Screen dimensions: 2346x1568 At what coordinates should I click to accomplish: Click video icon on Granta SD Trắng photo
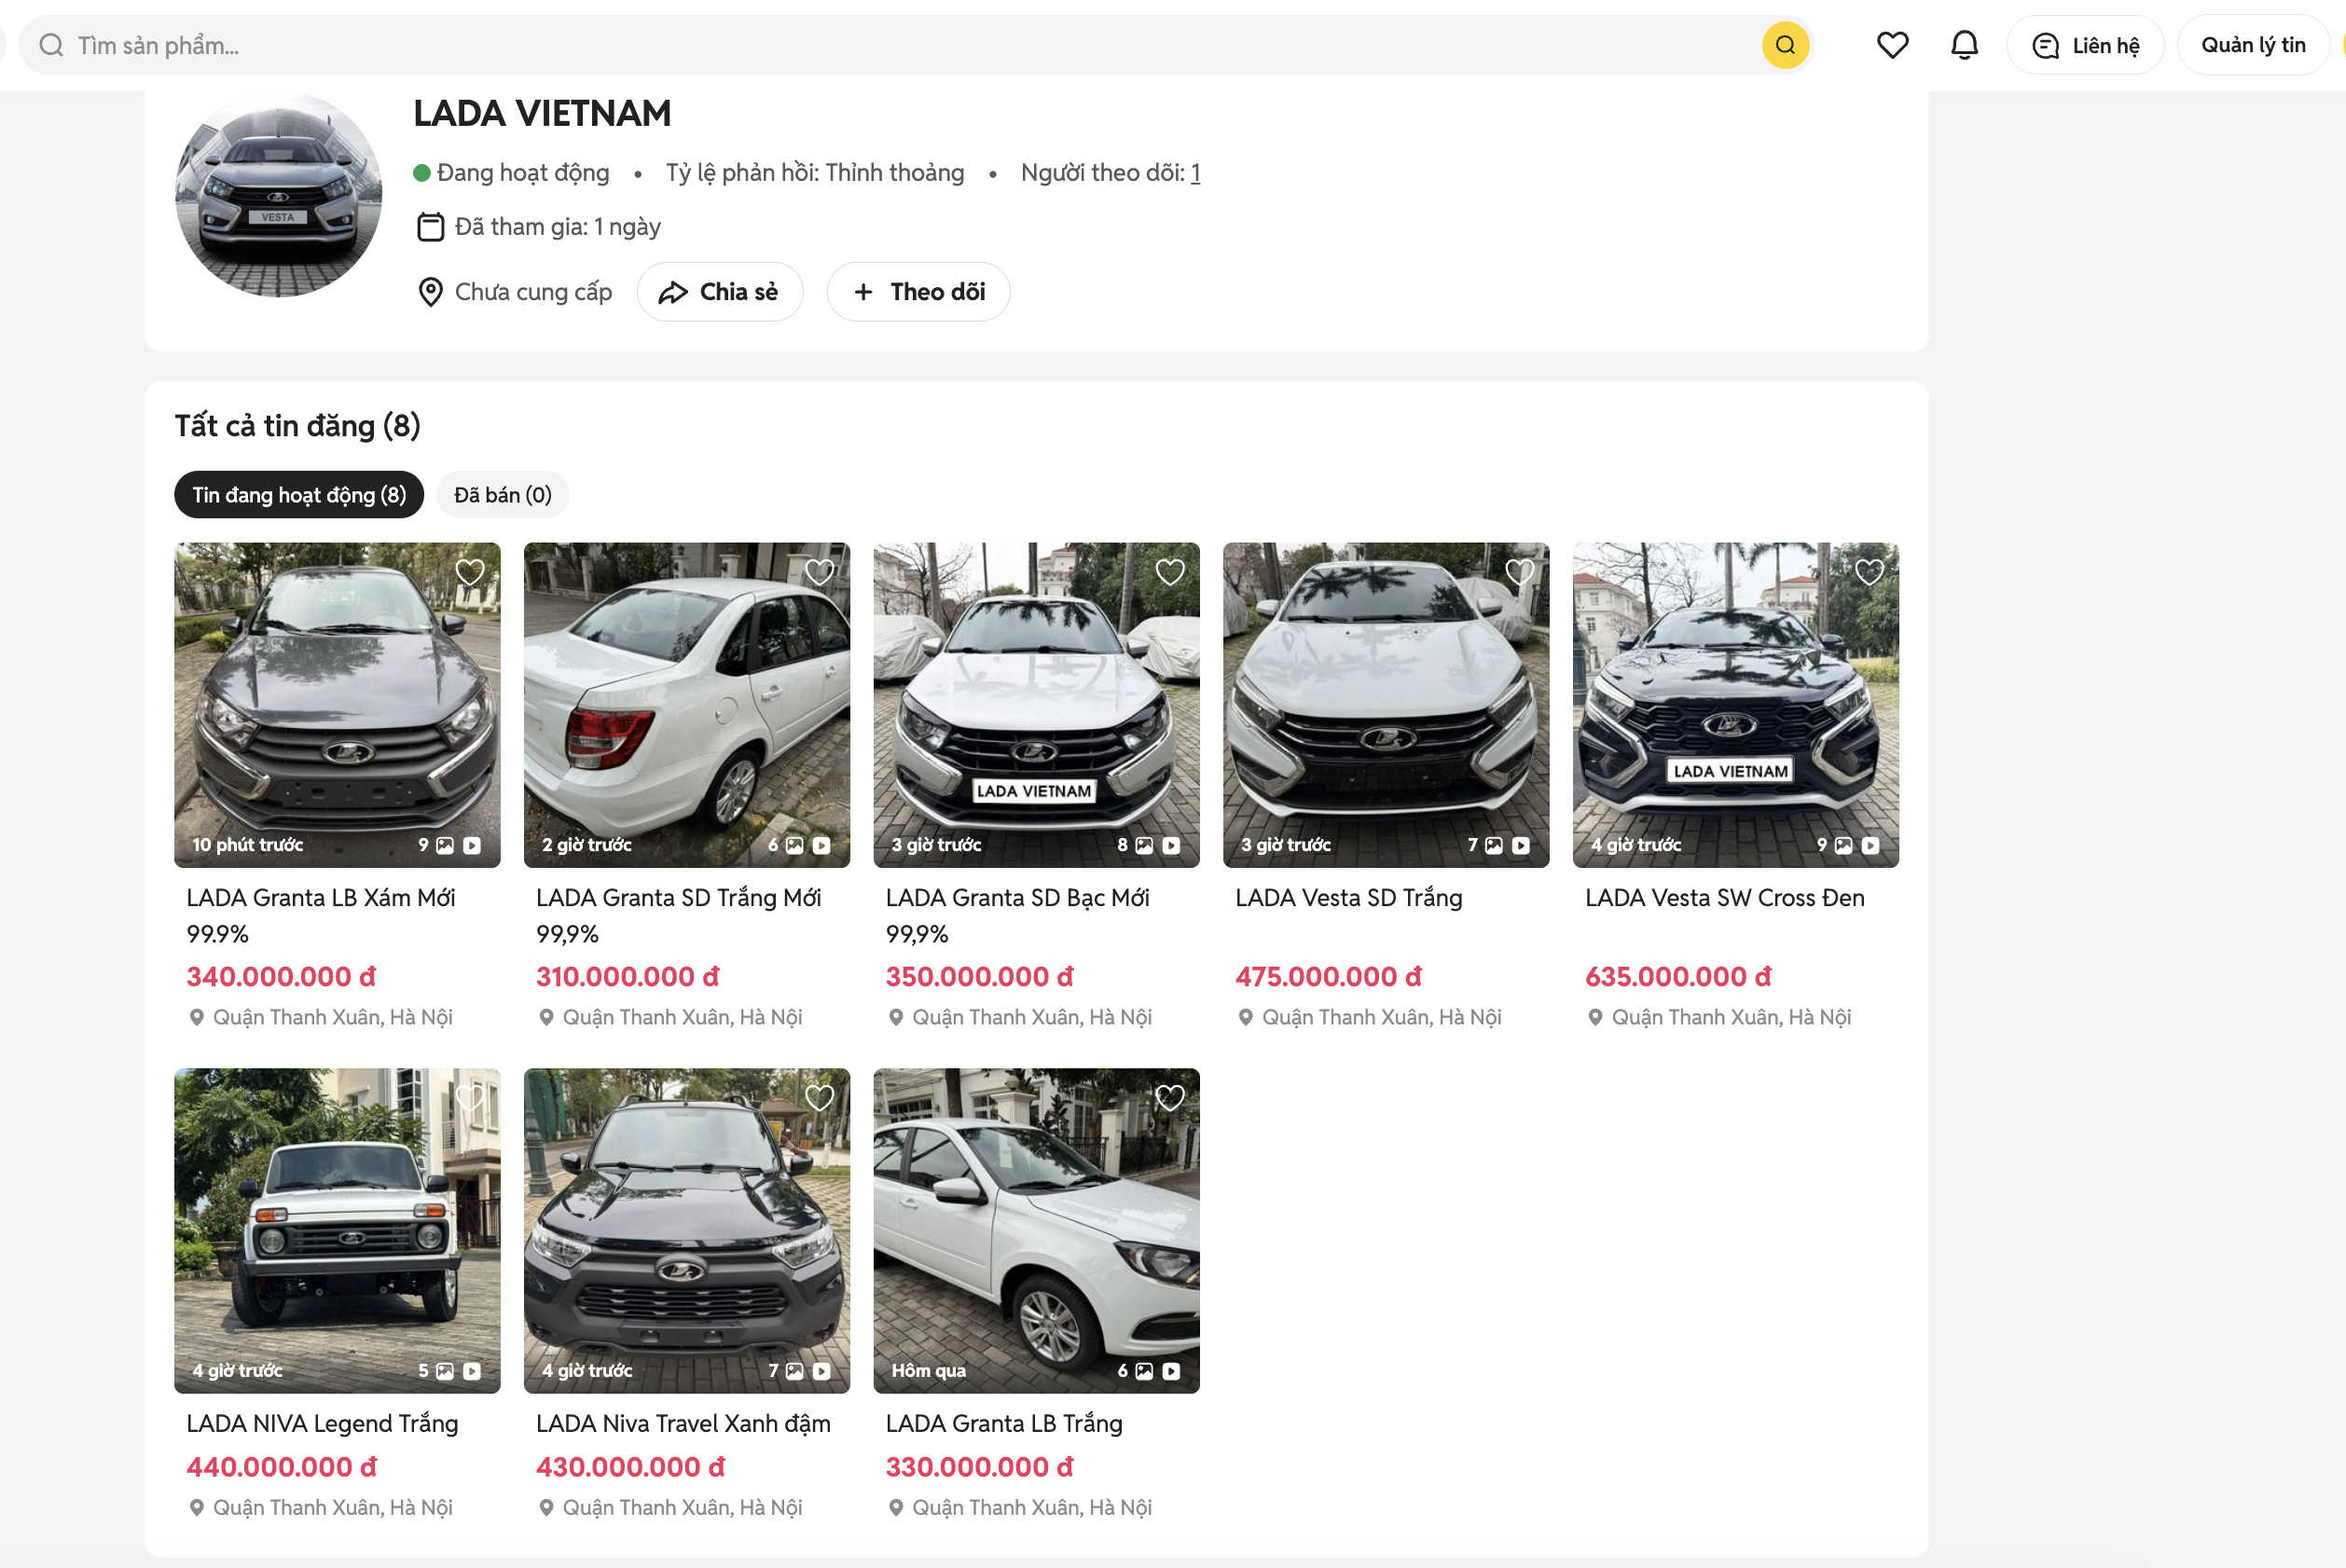coord(821,846)
